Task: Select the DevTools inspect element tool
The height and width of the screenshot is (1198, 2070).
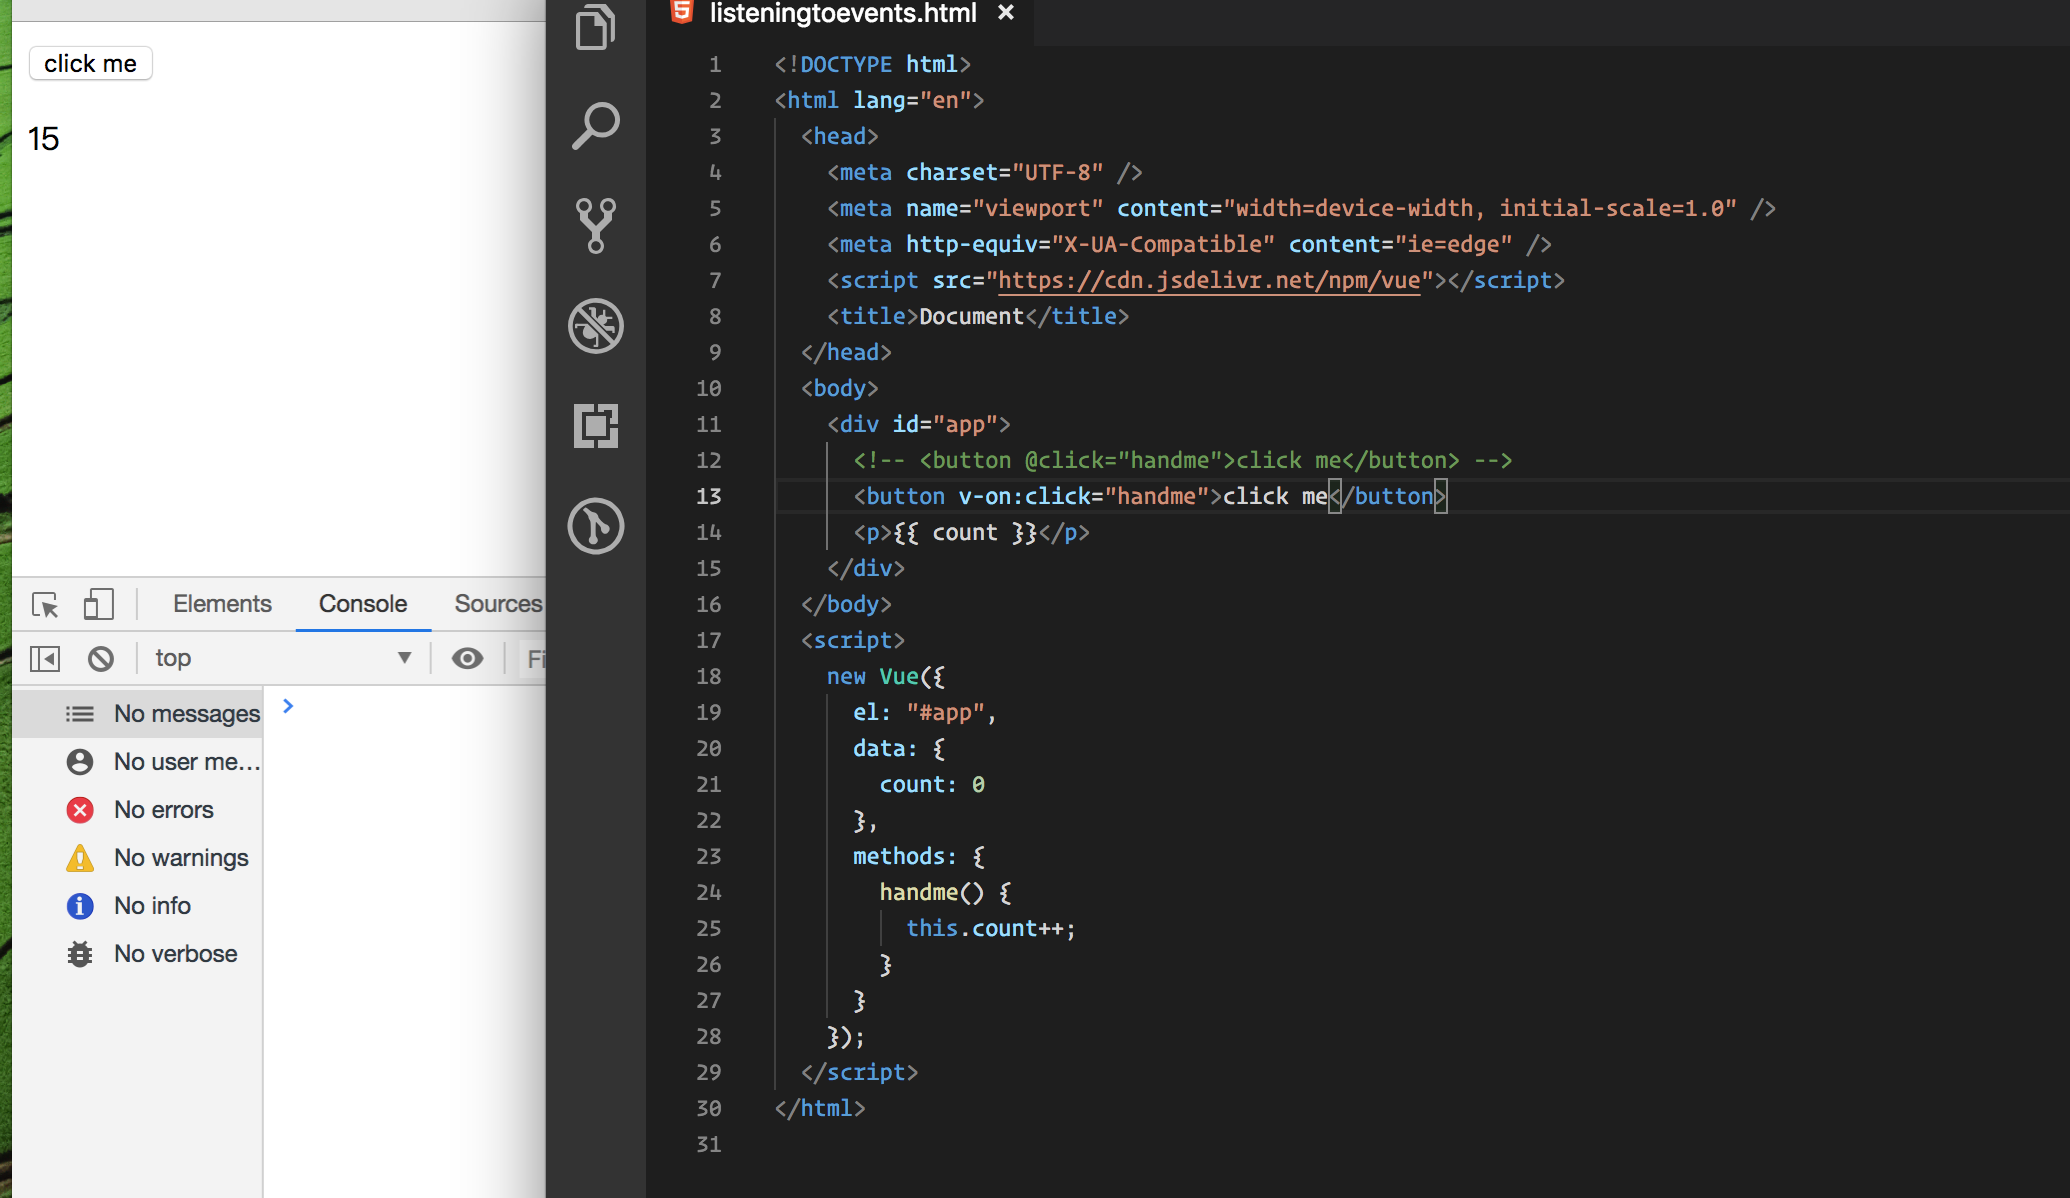Action: coord(45,605)
